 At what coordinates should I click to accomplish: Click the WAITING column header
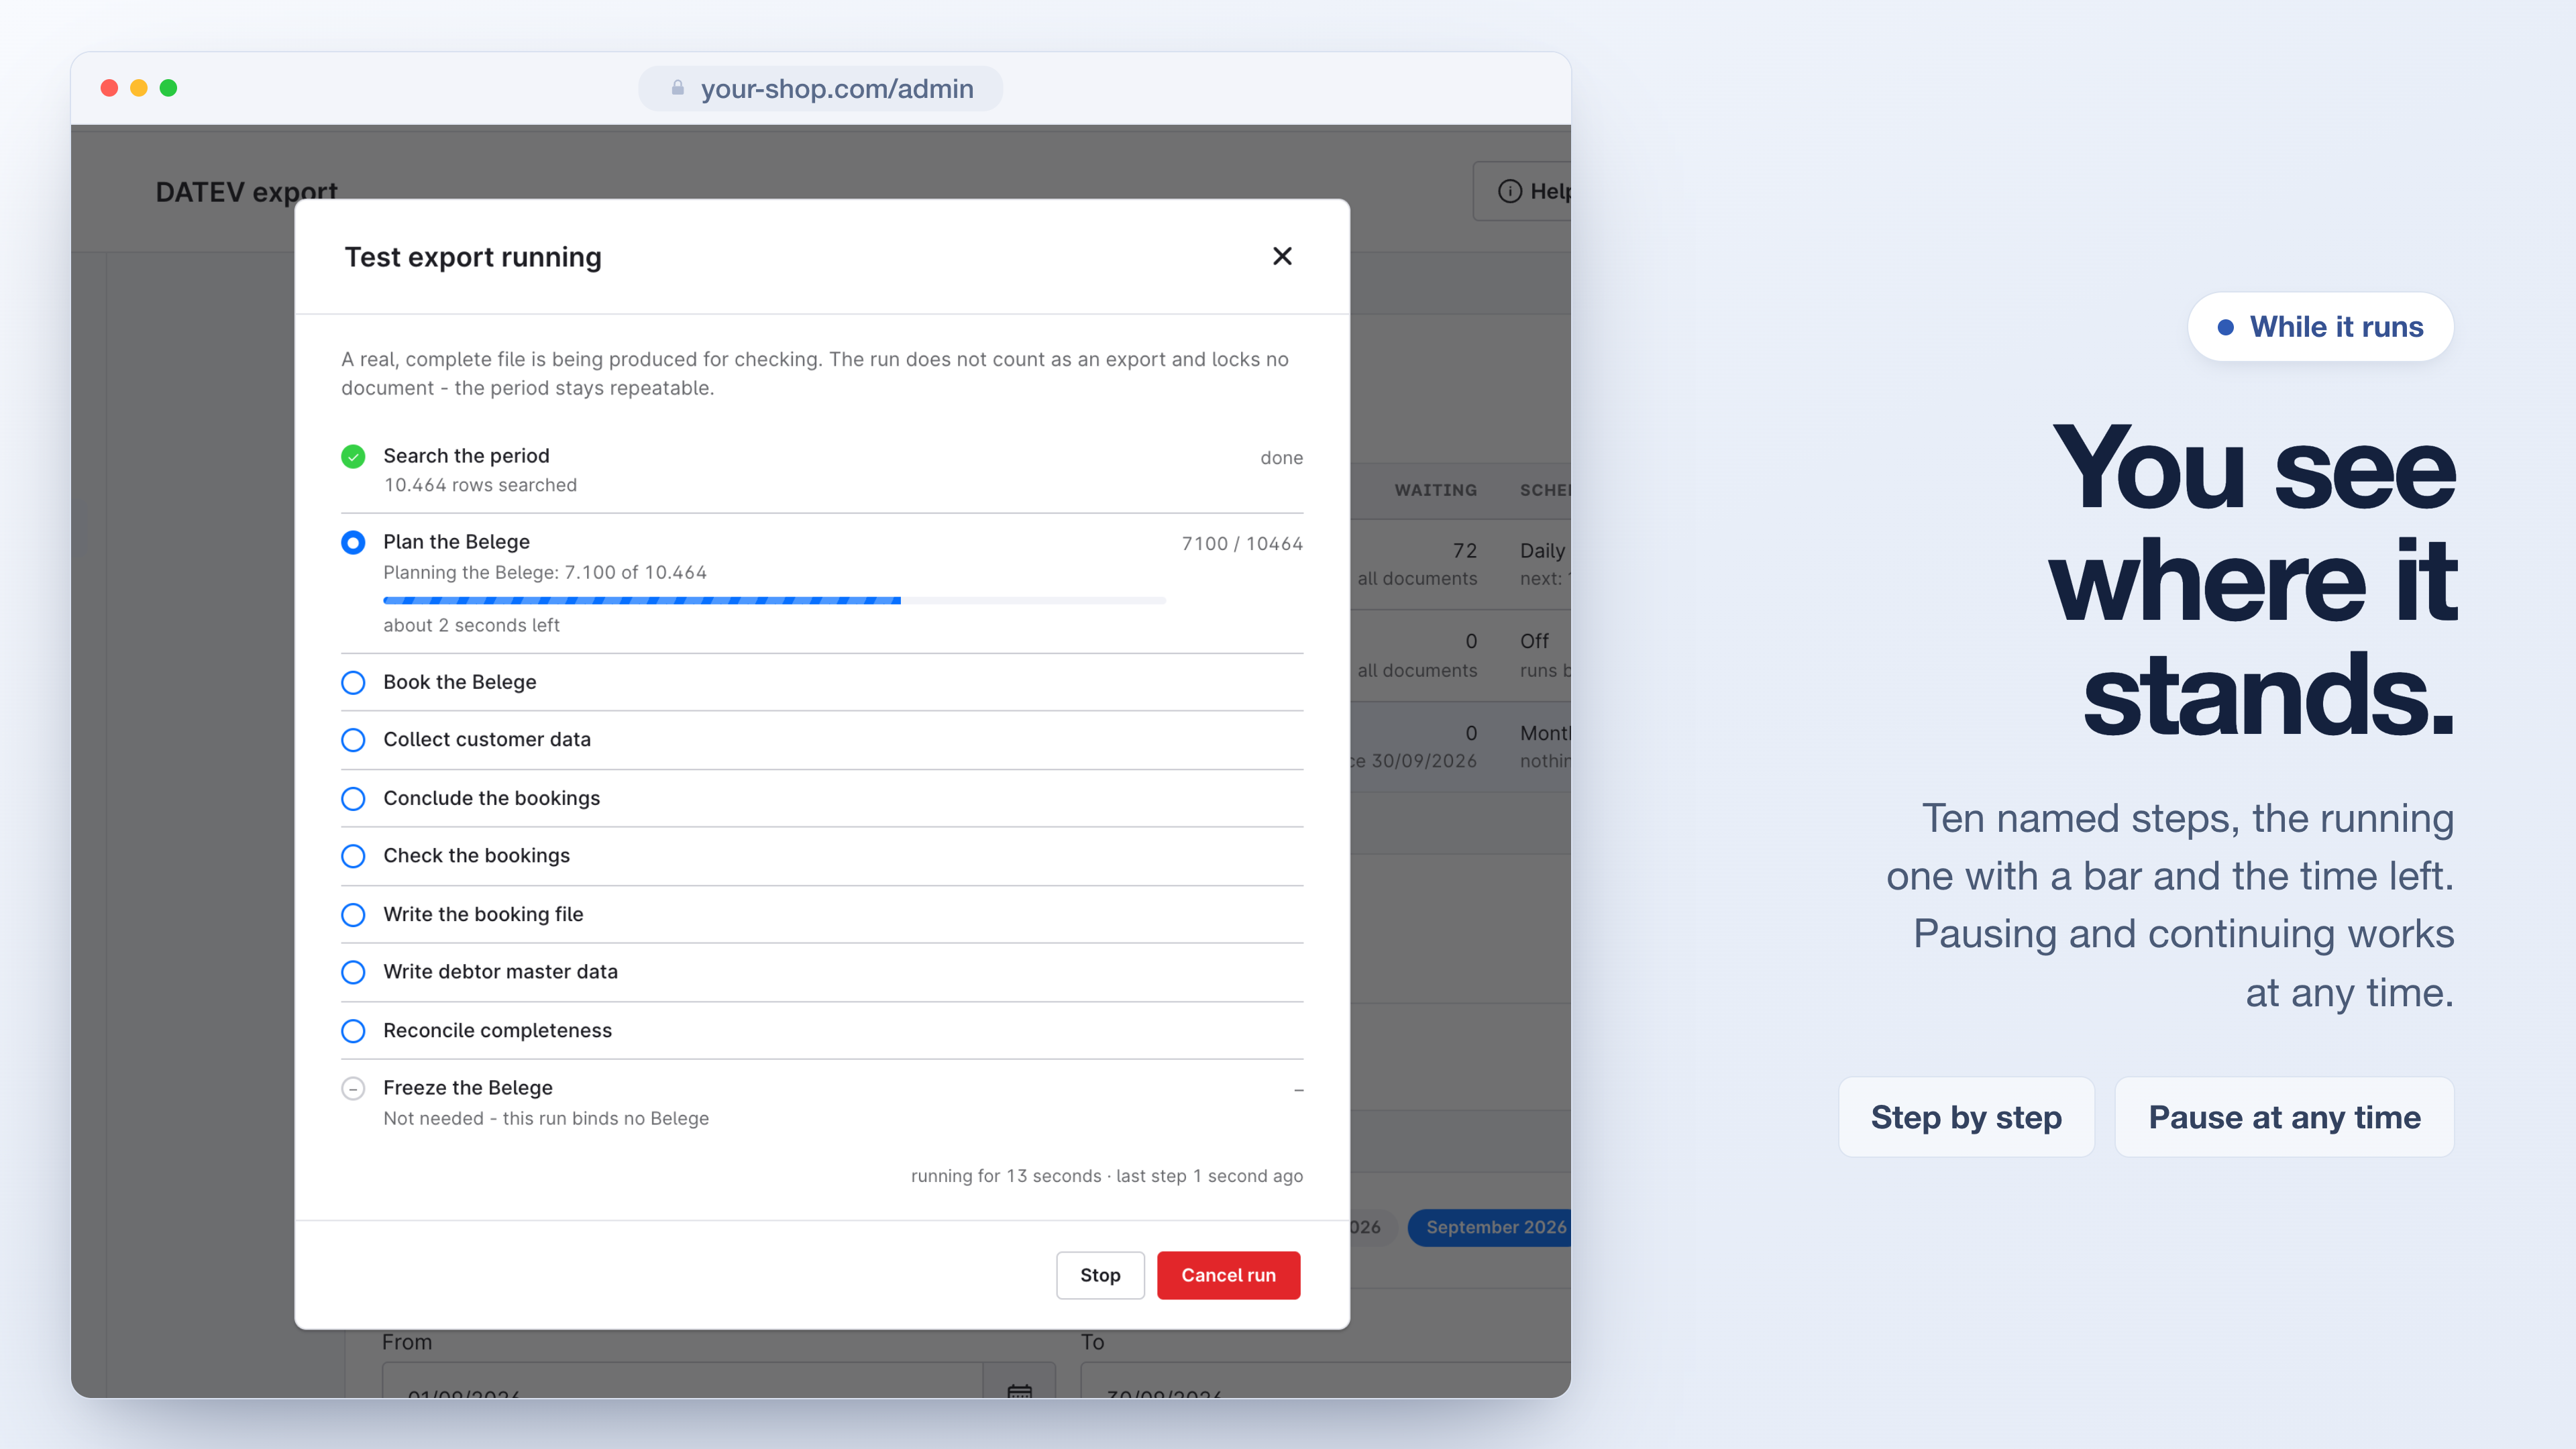click(x=1435, y=490)
